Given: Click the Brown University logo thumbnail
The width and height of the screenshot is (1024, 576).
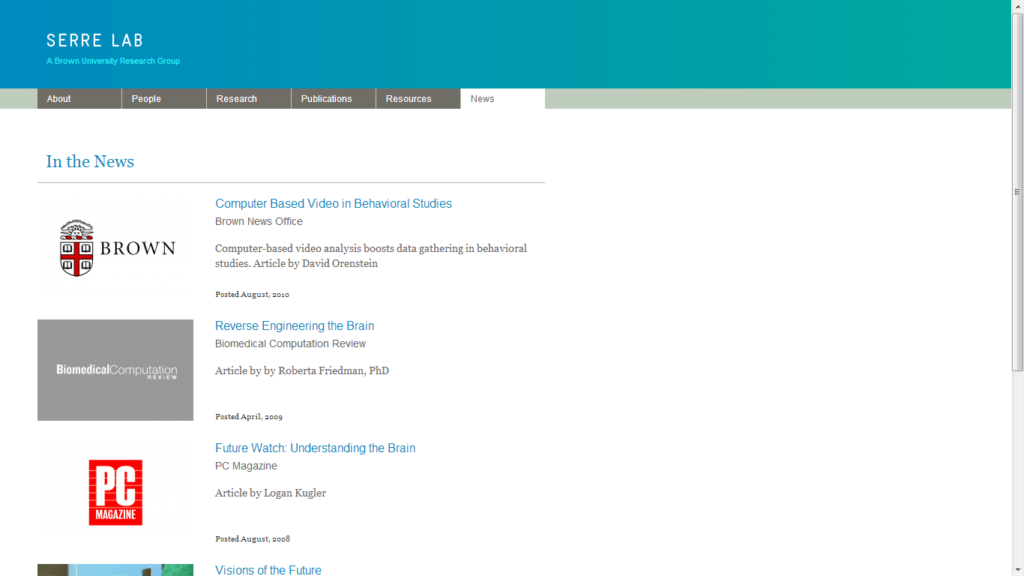Looking at the screenshot, I should tap(118, 248).
